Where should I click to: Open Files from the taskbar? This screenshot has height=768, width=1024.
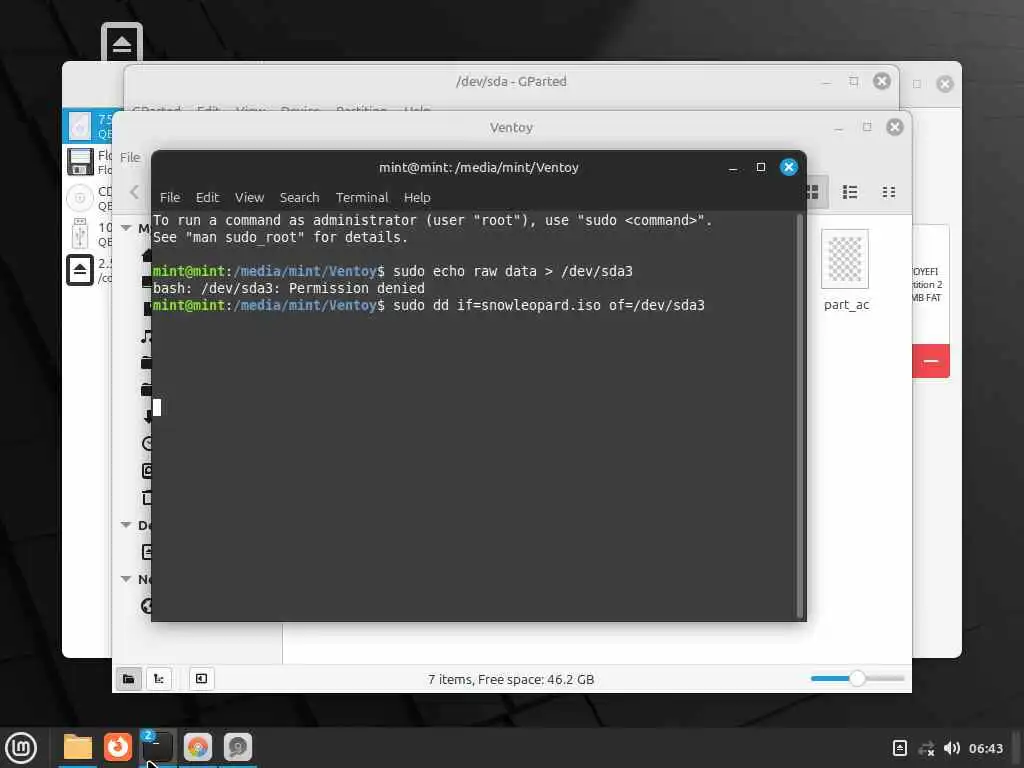pyautogui.click(x=78, y=747)
